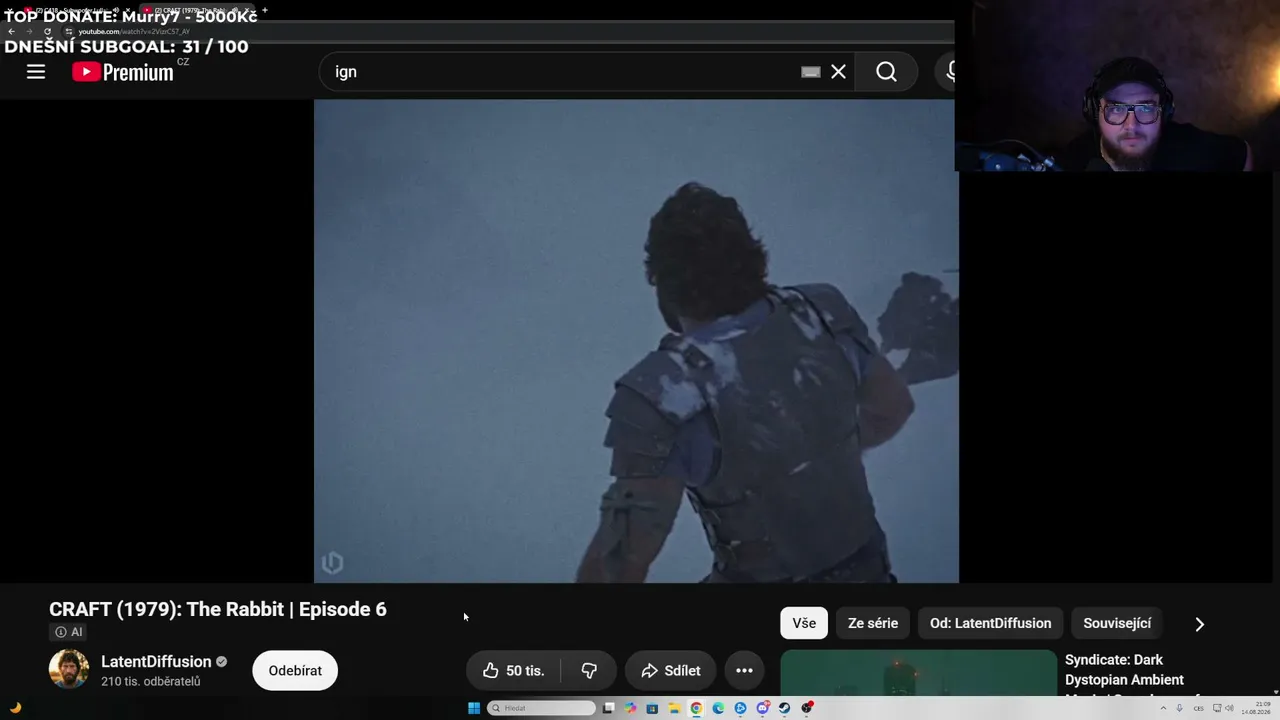Open the YouTube hamburger guide menu

pyautogui.click(x=36, y=72)
